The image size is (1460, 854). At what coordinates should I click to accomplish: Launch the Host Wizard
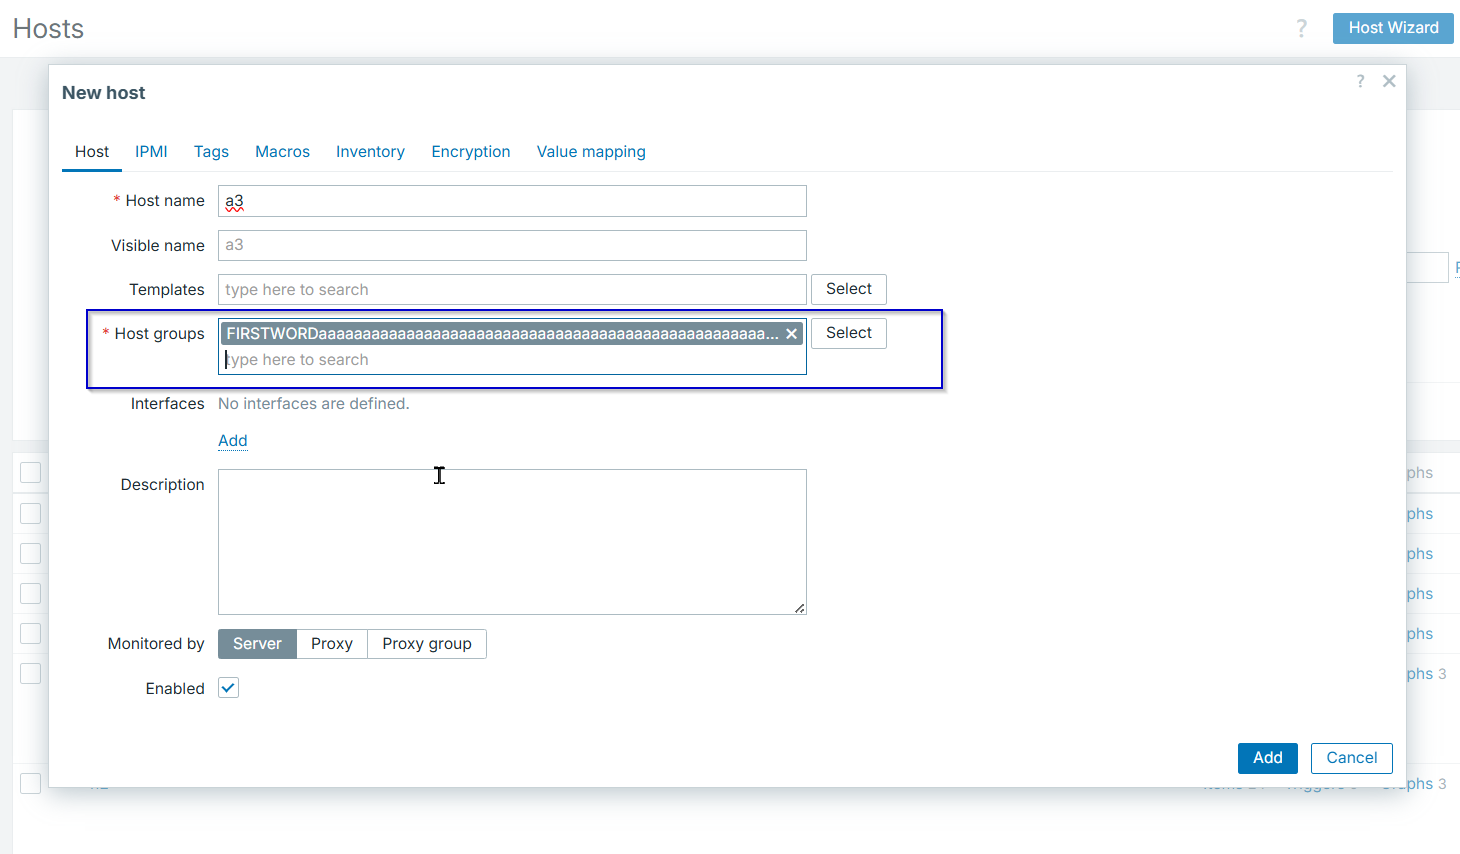pos(1392,28)
